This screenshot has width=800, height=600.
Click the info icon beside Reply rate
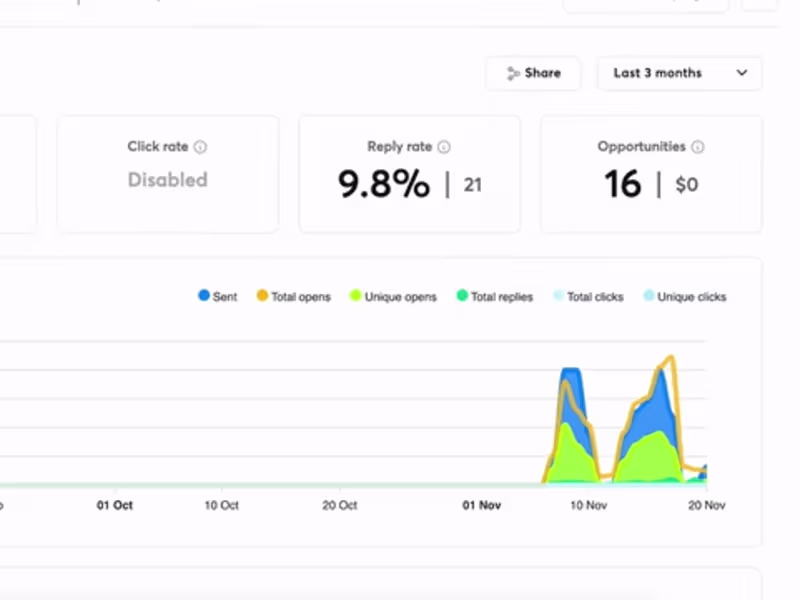(444, 147)
